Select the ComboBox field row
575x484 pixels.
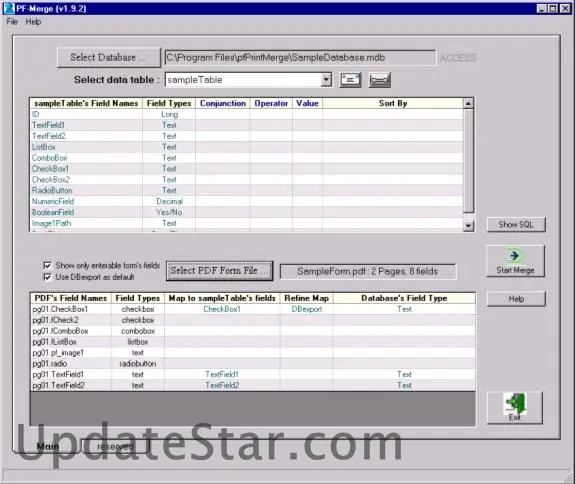[246, 158]
